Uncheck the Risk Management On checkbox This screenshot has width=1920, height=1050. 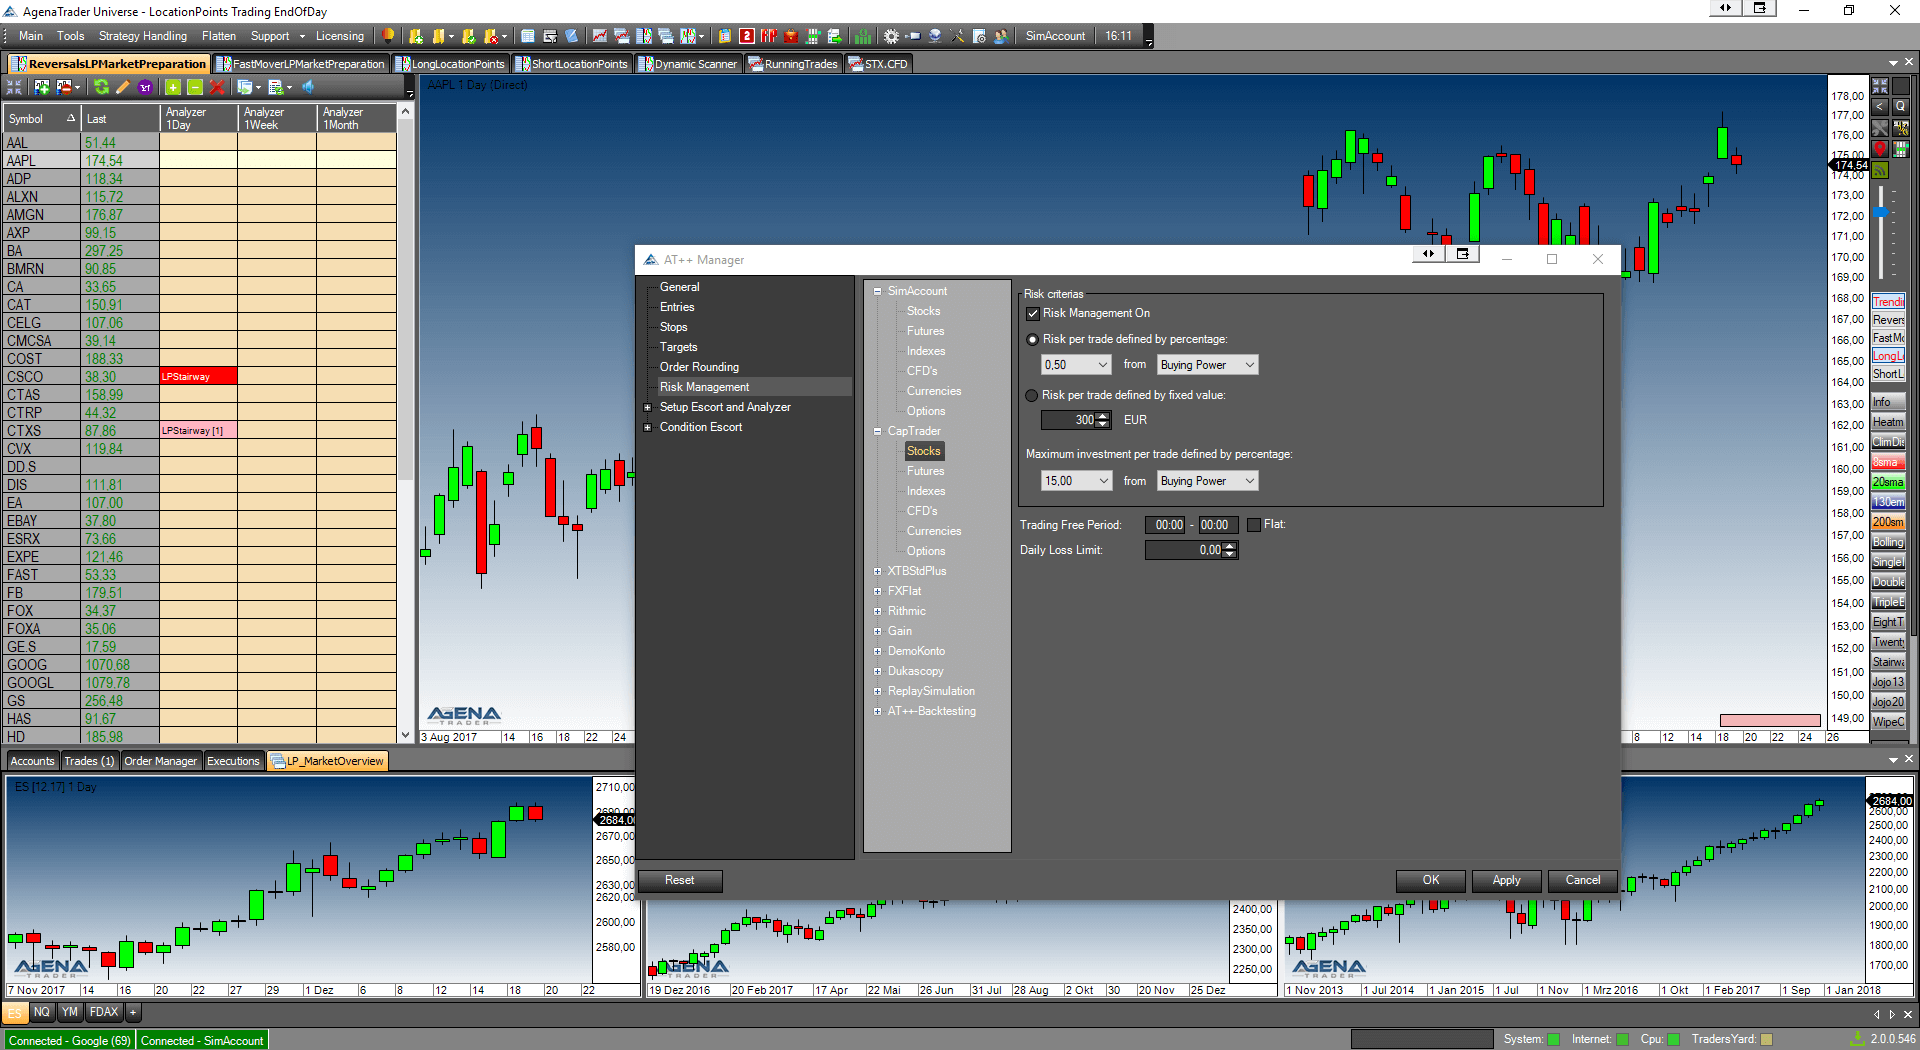pyautogui.click(x=1033, y=314)
